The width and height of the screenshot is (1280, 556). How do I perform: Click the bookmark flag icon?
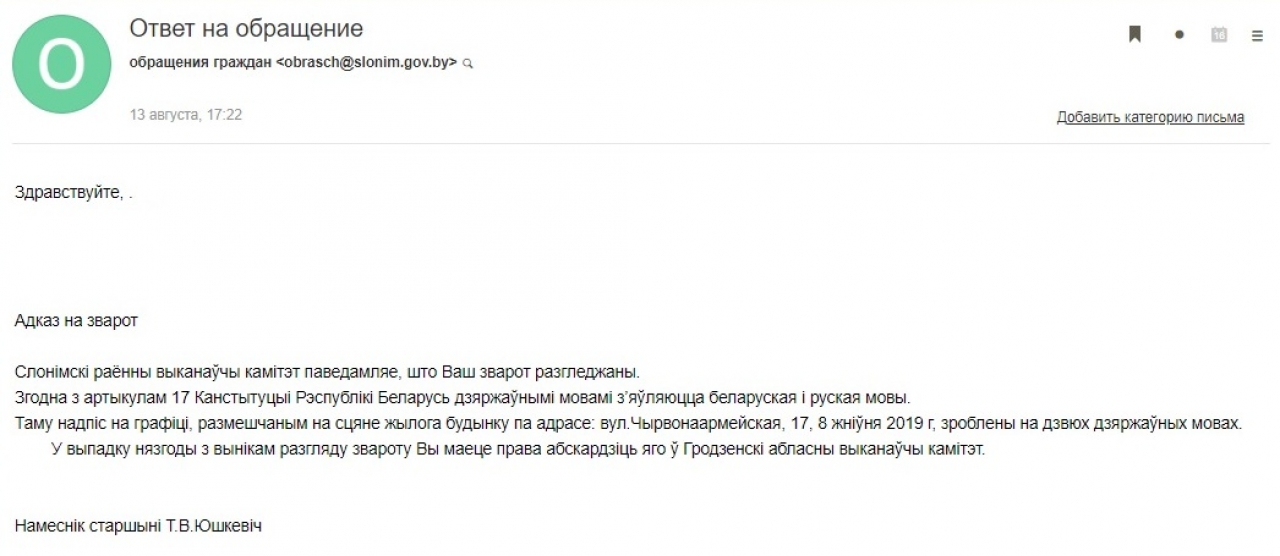tap(1135, 35)
